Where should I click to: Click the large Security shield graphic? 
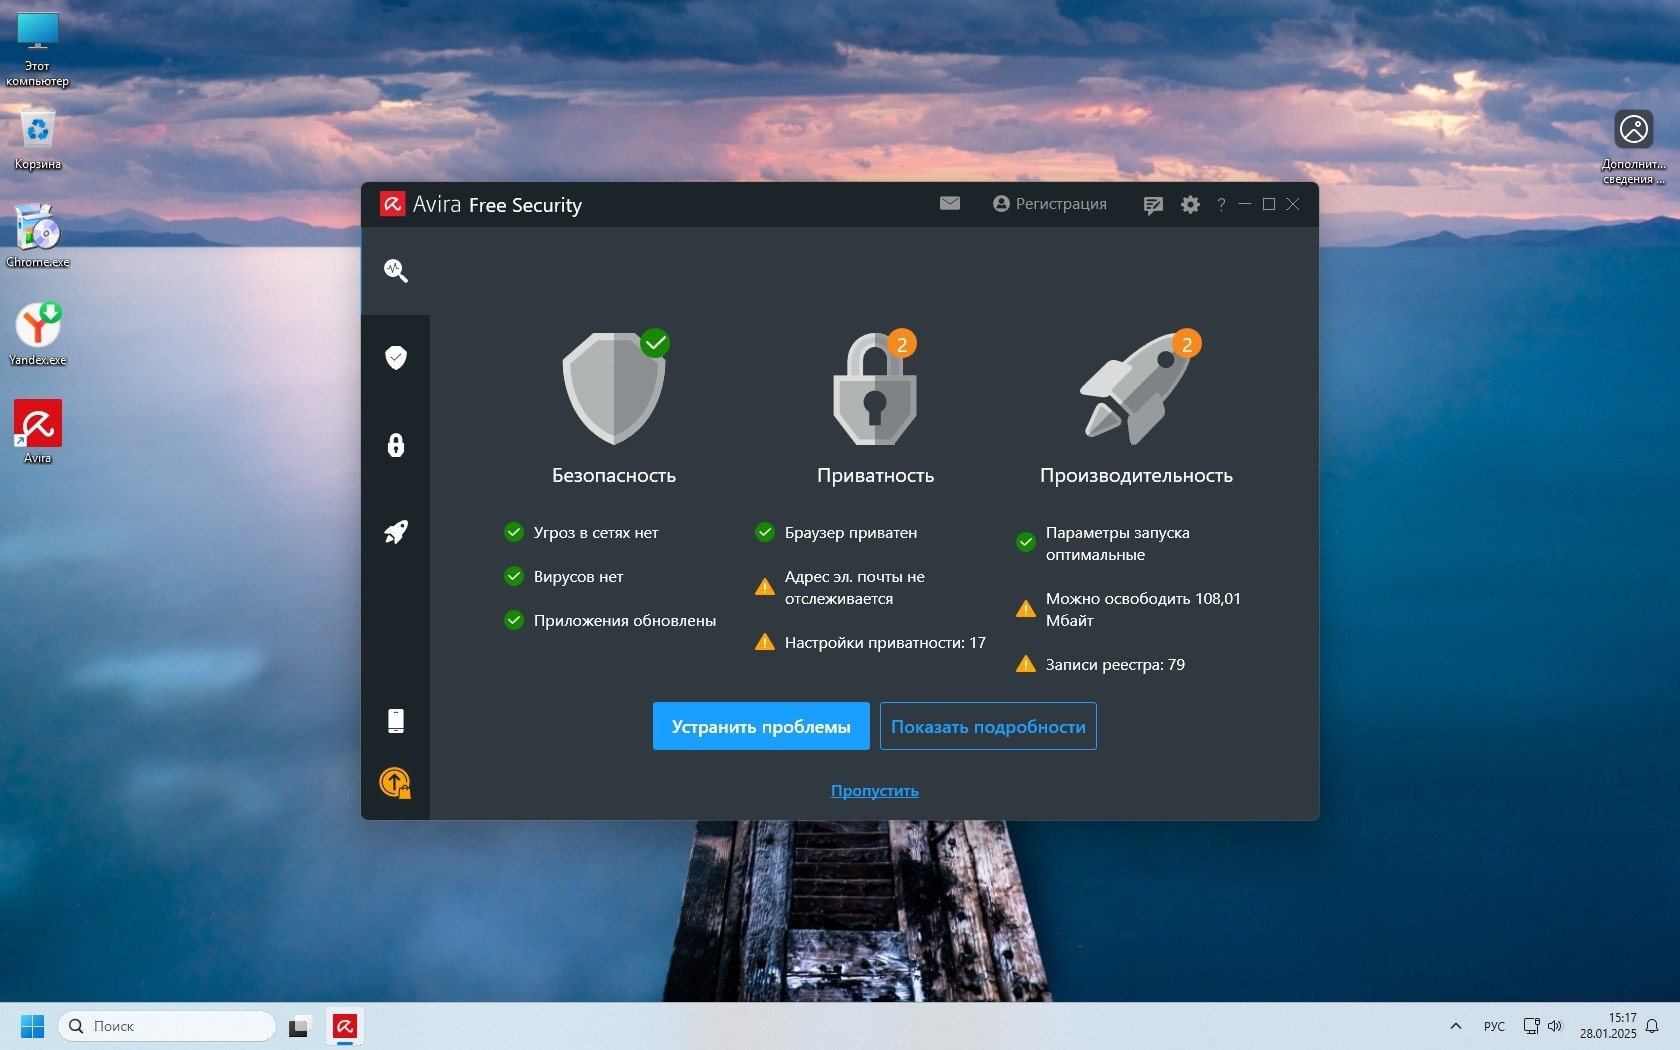tap(614, 388)
